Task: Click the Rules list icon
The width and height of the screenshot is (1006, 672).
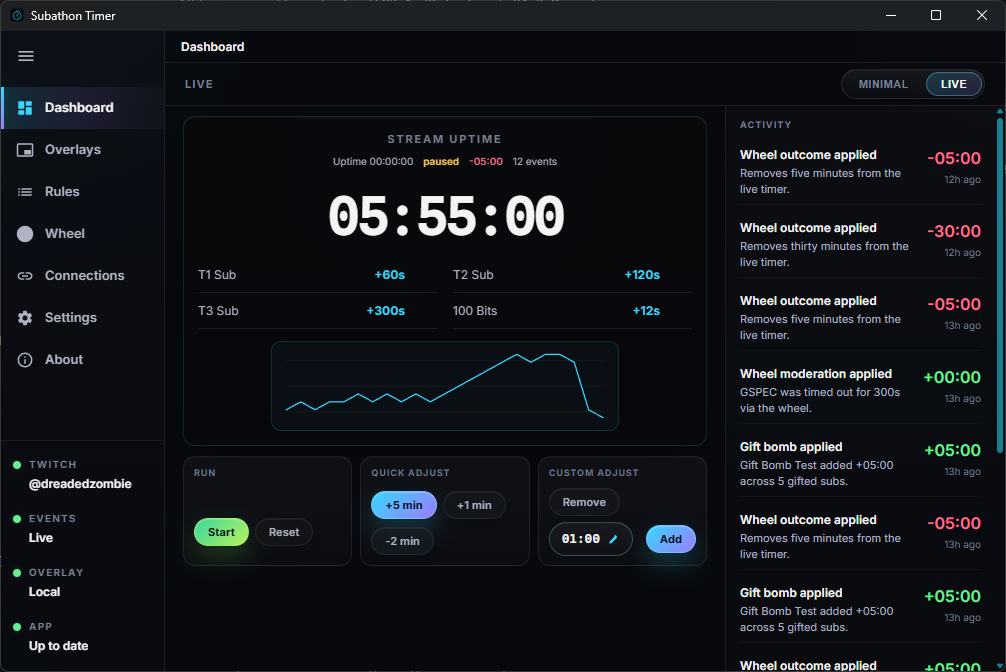Action: pos(25,192)
